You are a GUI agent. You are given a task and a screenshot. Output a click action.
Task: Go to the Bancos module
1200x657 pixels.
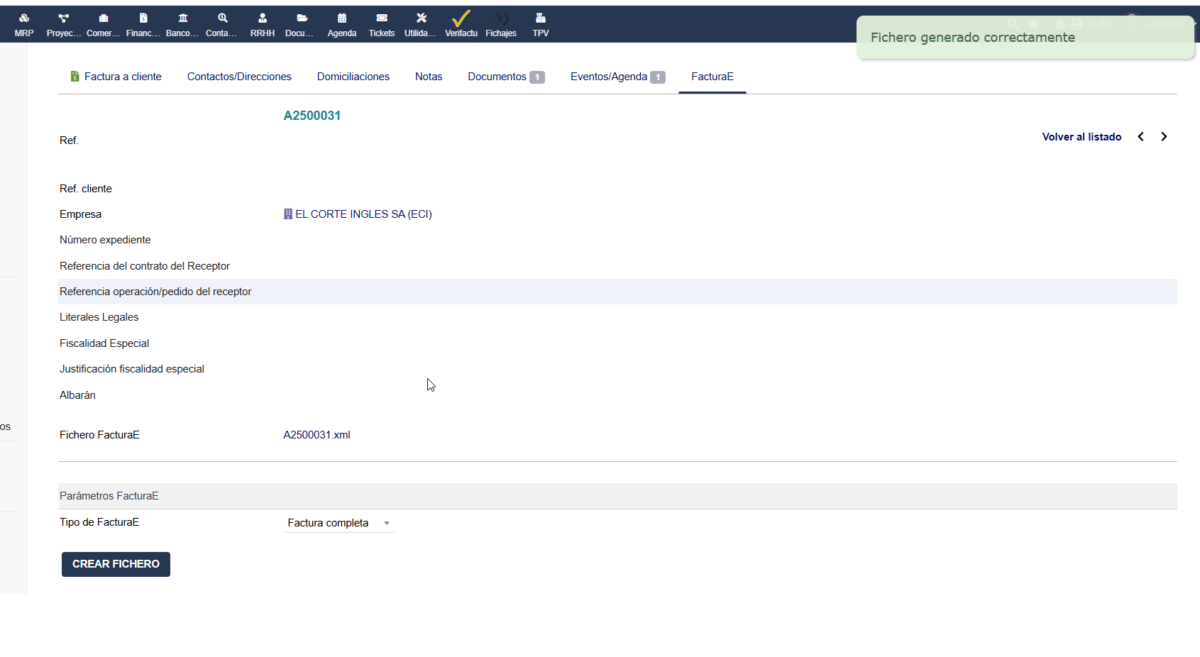click(x=182, y=24)
